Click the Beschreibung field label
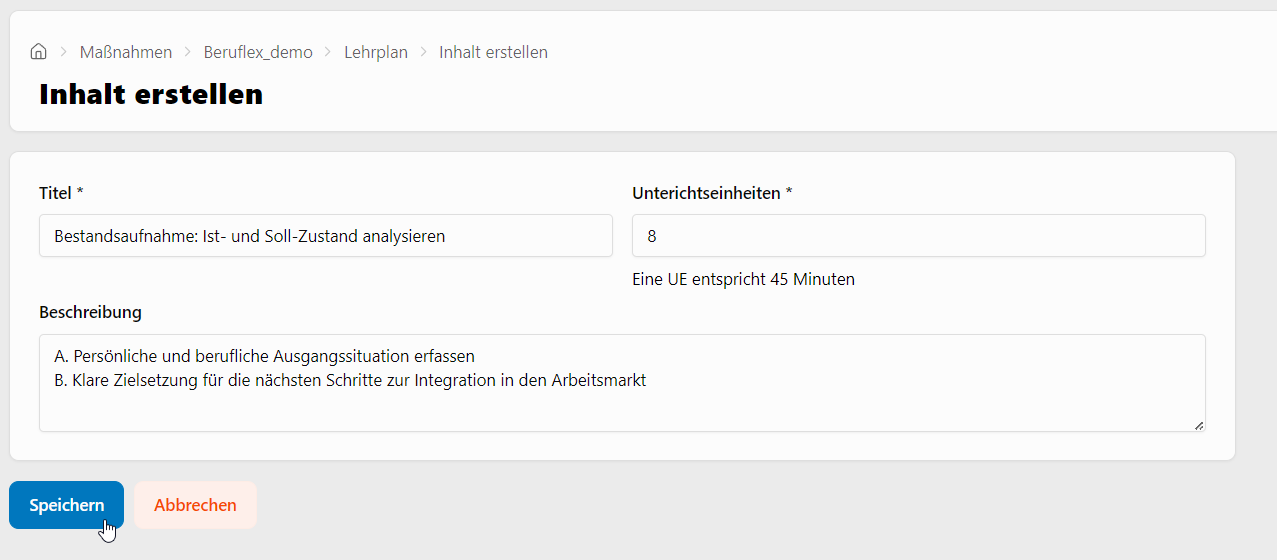 (x=90, y=312)
